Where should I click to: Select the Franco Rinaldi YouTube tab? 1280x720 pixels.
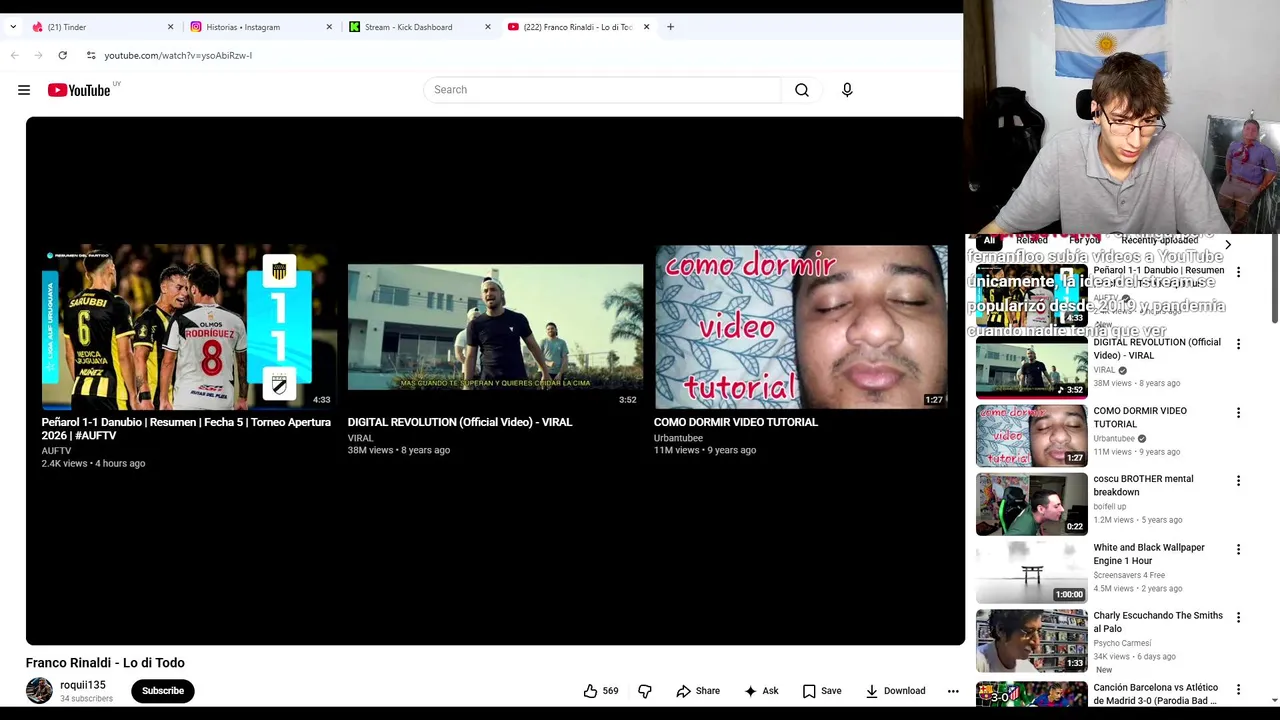coord(577,27)
